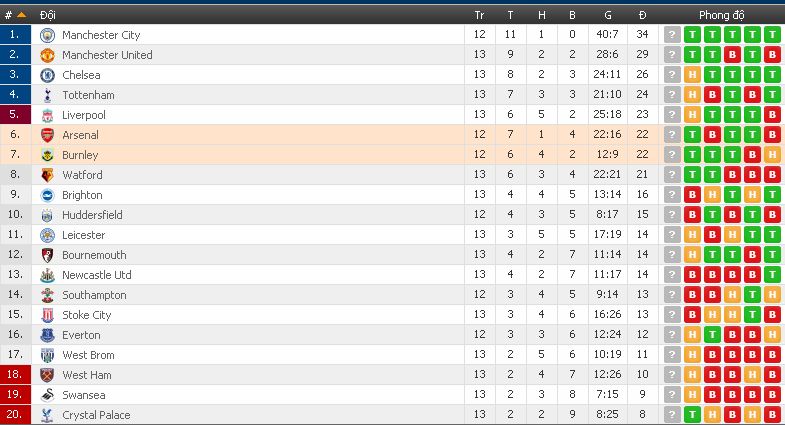Open Liverpool team link
Screen dimensions: 785x425
[x=83, y=115]
